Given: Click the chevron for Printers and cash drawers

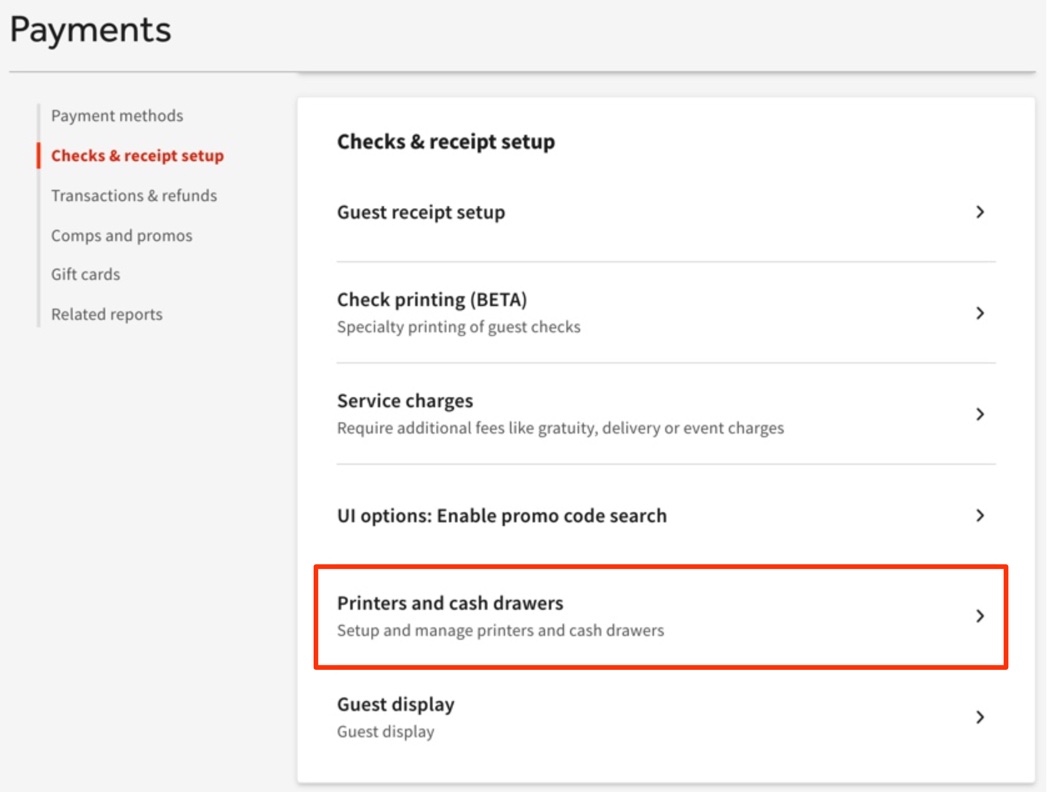Looking at the screenshot, I should coord(980,616).
